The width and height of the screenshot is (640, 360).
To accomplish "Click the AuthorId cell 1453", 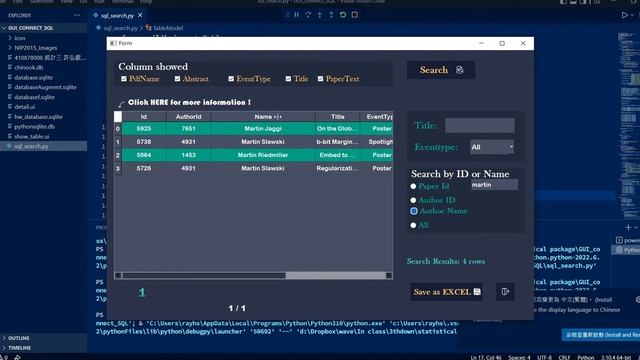I will coord(188,155).
